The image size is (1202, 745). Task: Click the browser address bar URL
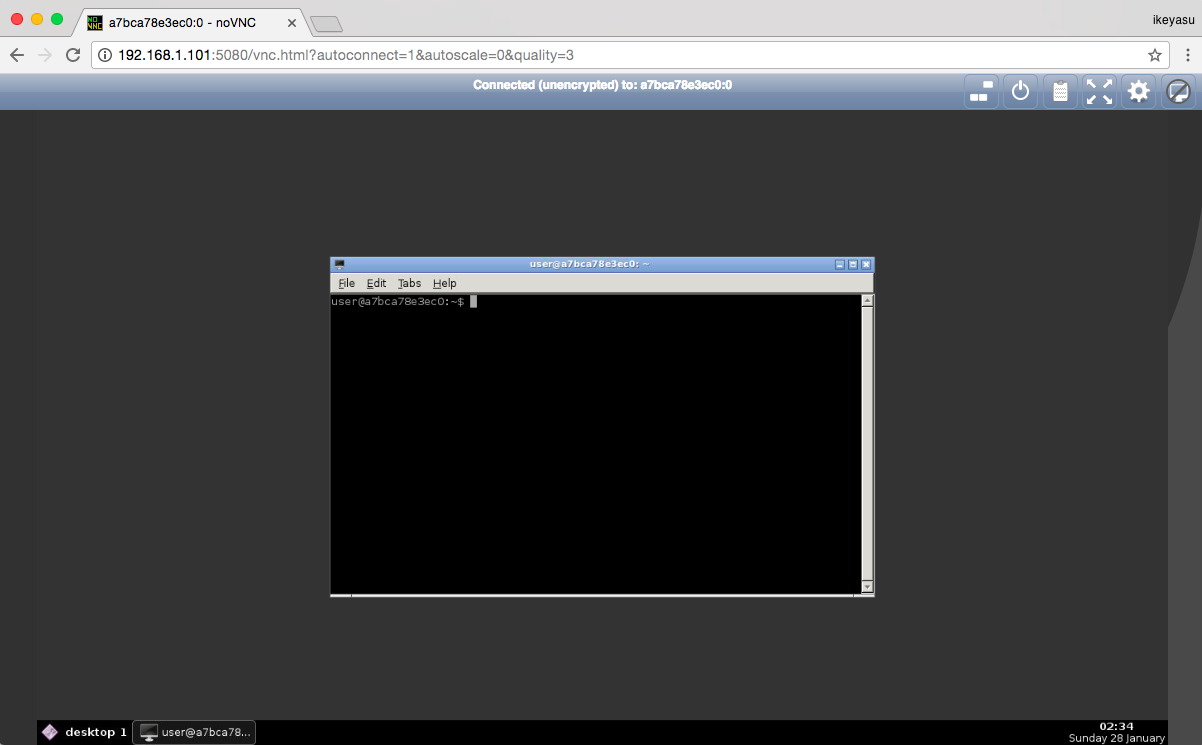[x=346, y=55]
